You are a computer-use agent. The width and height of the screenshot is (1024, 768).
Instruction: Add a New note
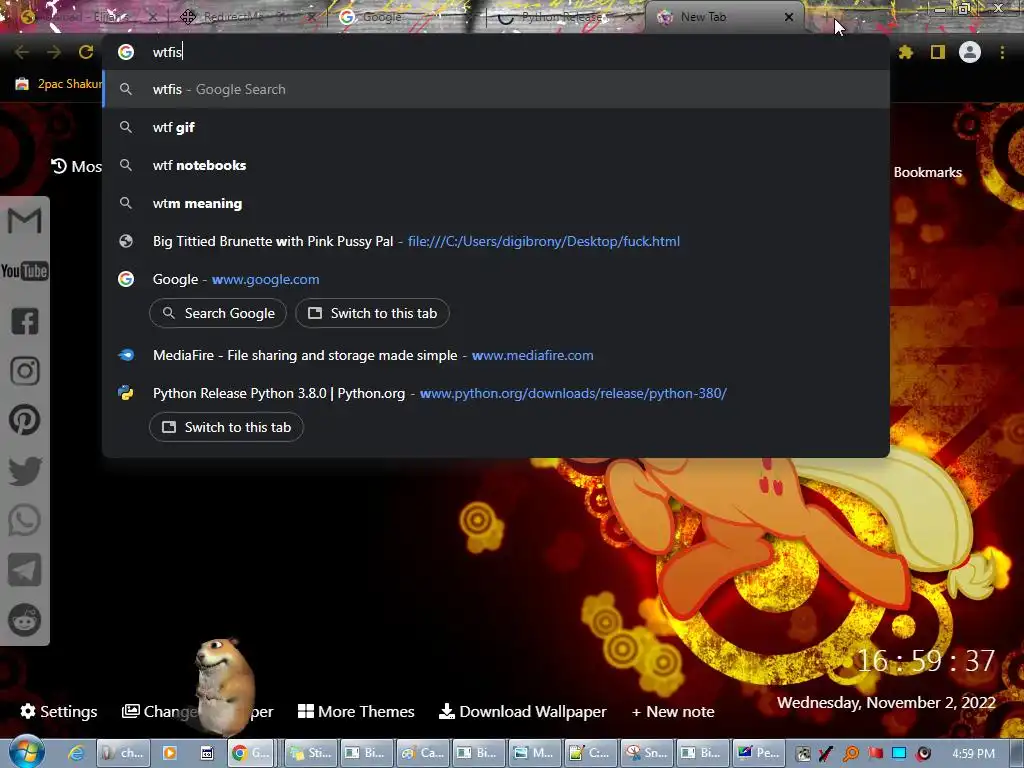coord(673,711)
